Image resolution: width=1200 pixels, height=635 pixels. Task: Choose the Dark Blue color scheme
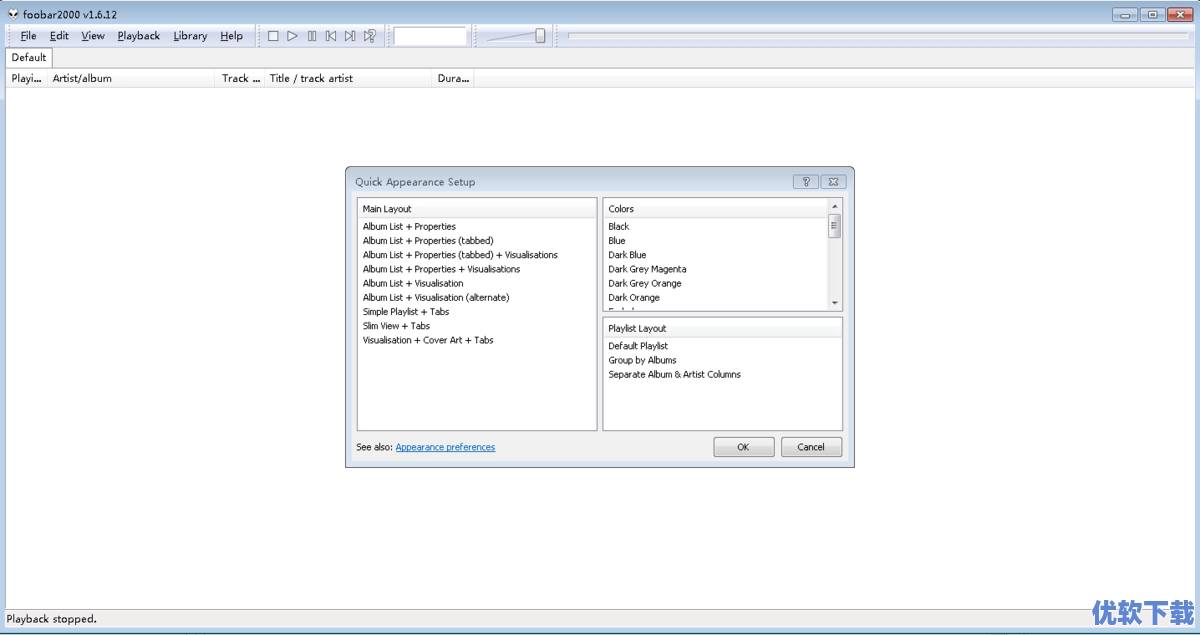coord(627,255)
